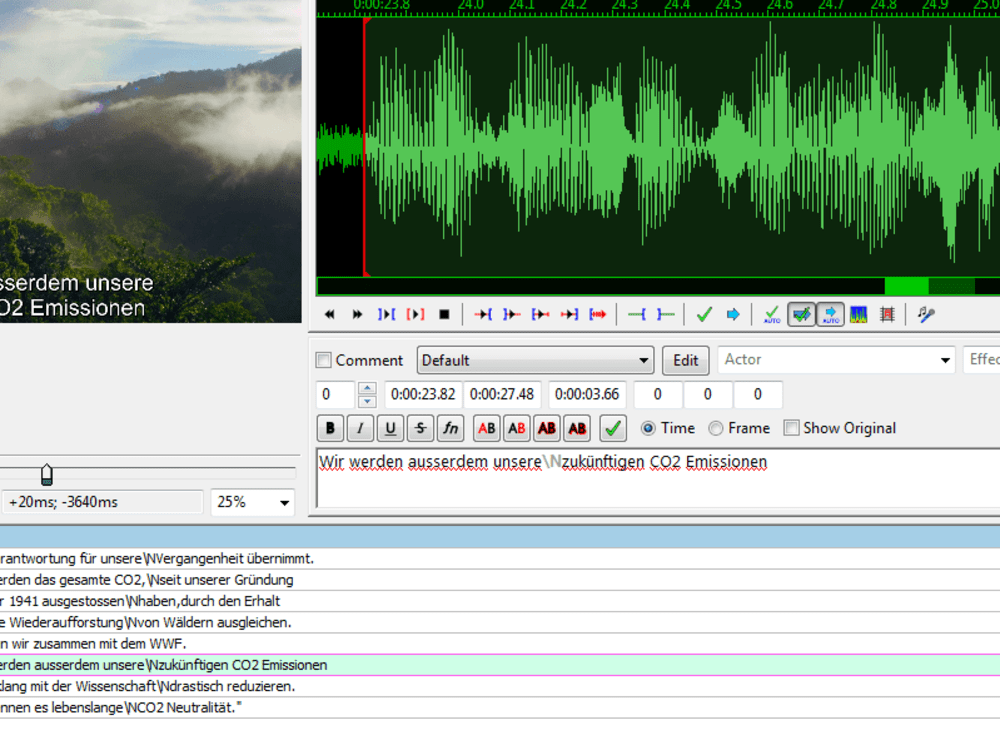The width and height of the screenshot is (1000, 750).
Task: Toggle the red film-strip audio option
Action: pos(887,314)
